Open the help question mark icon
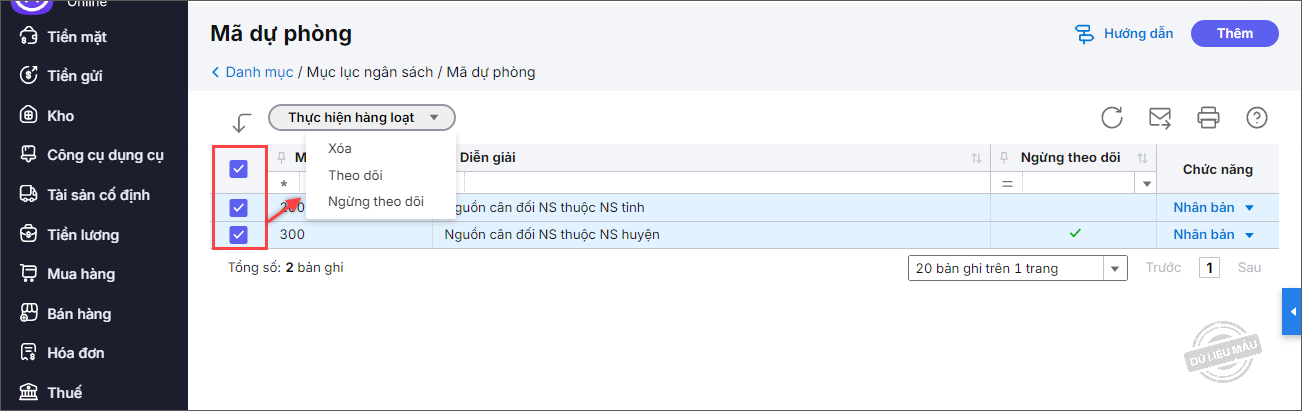The image size is (1302, 411). click(1257, 118)
